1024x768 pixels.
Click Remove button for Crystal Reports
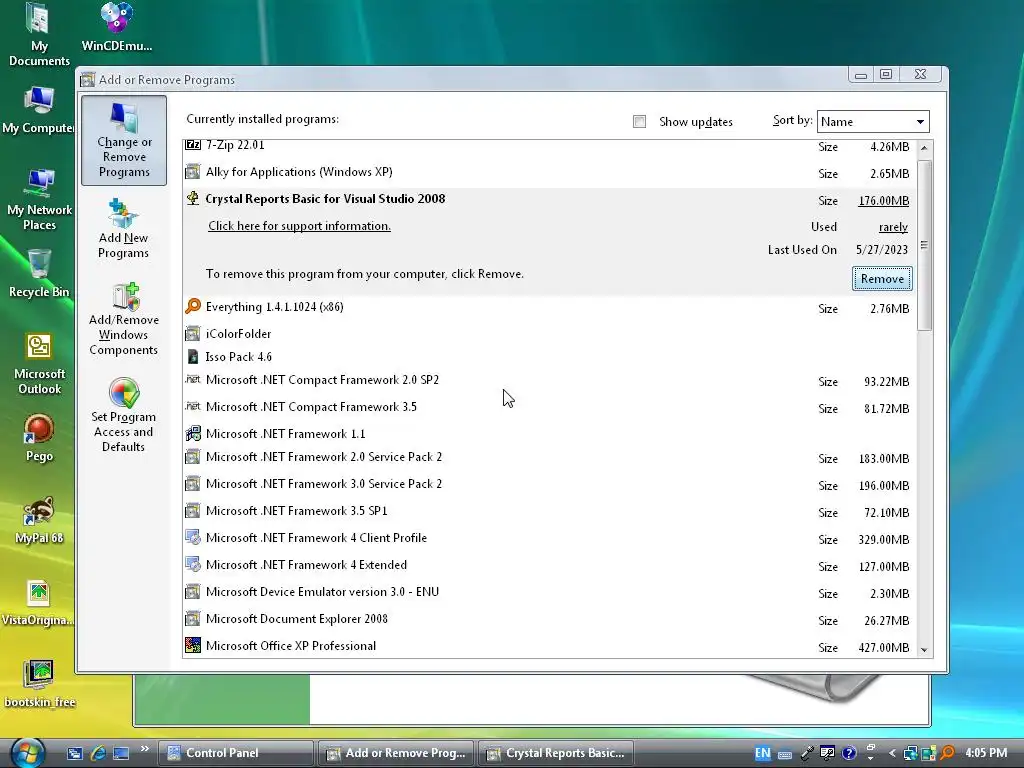882,279
